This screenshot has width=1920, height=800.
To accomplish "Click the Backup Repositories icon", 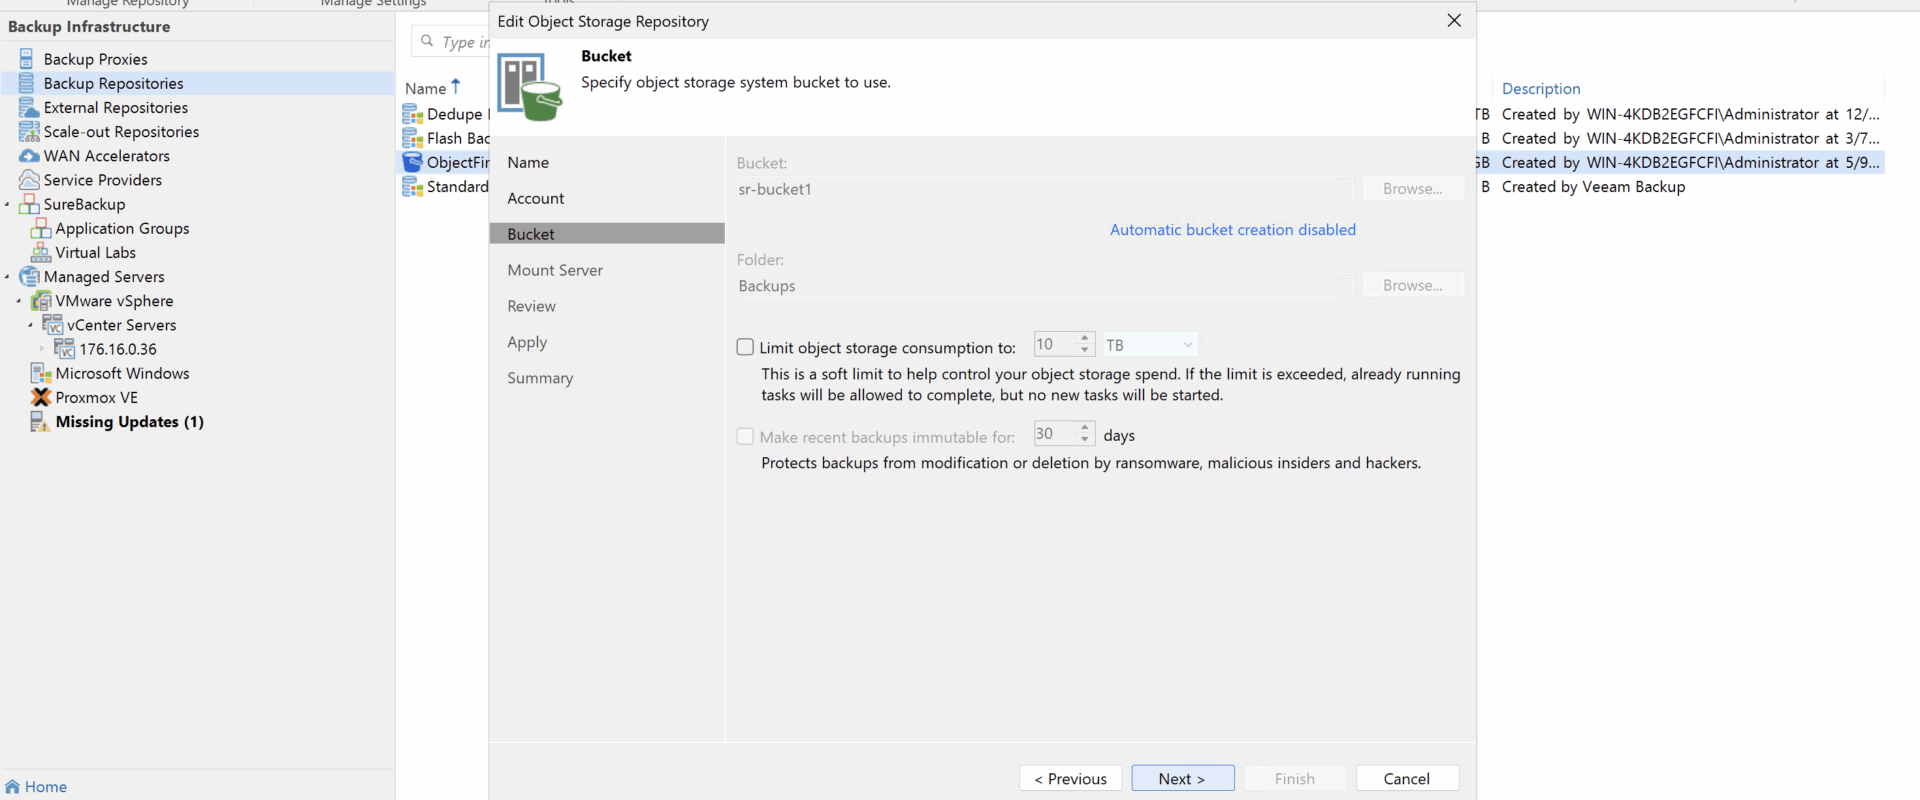I will [x=26, y=83].
